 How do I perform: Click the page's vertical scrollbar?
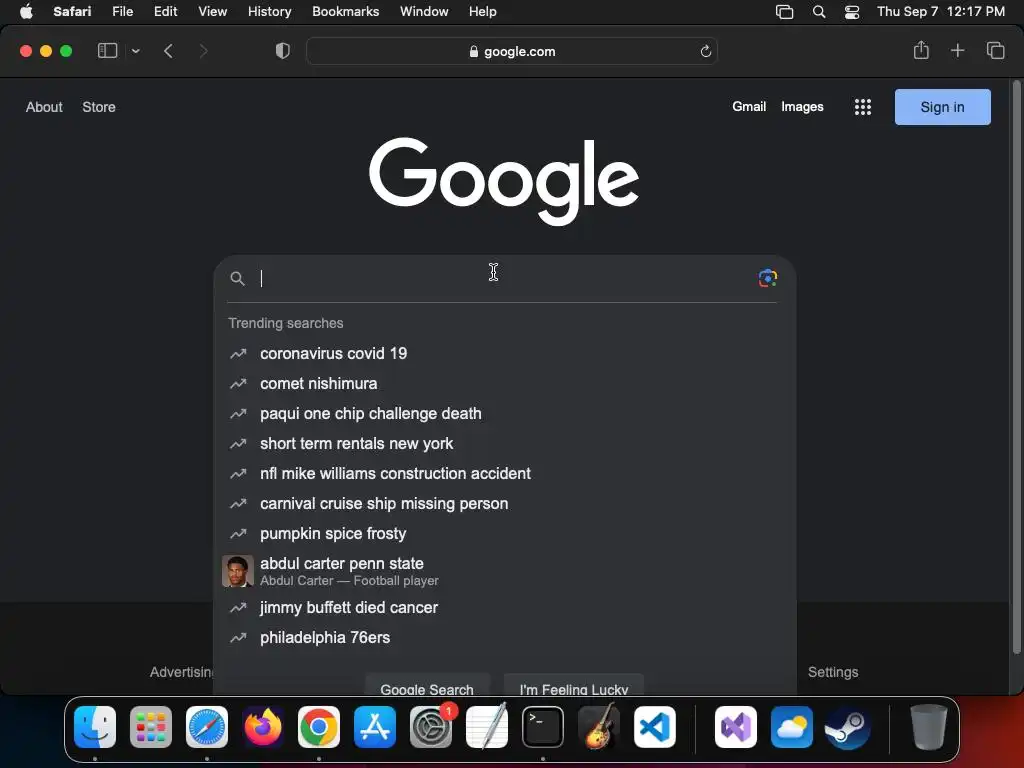point(1016,367)
